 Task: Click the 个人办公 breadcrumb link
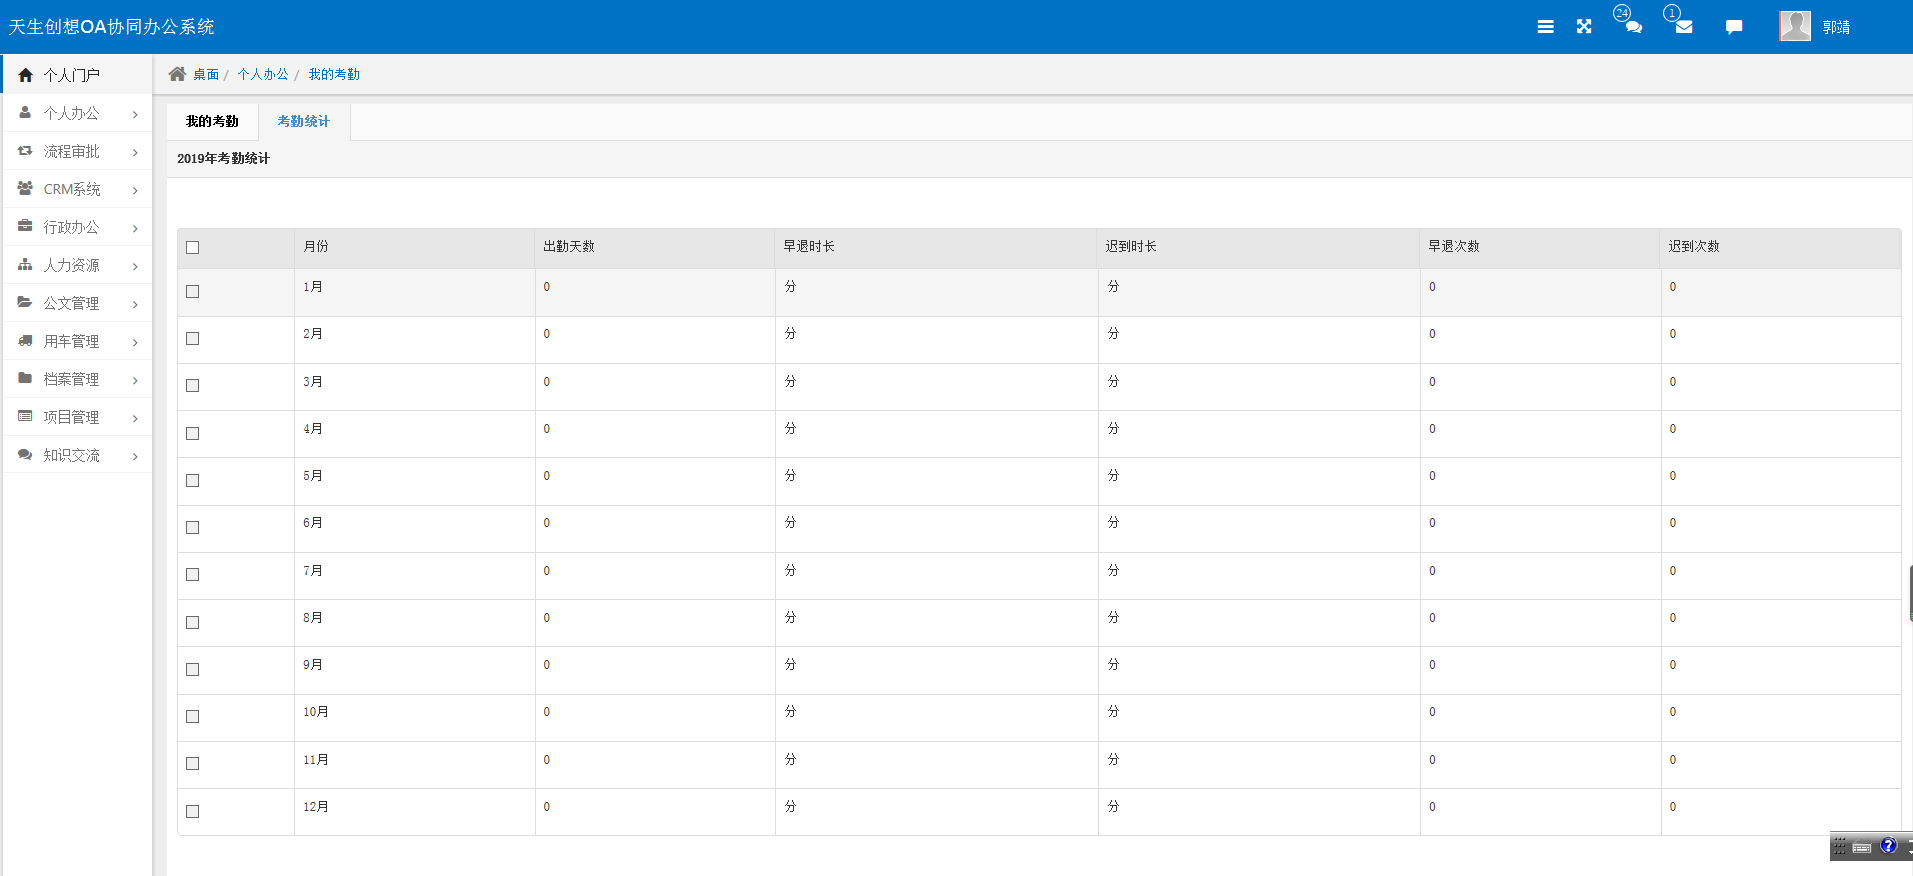pyautogui.click(x=263, y=75)
